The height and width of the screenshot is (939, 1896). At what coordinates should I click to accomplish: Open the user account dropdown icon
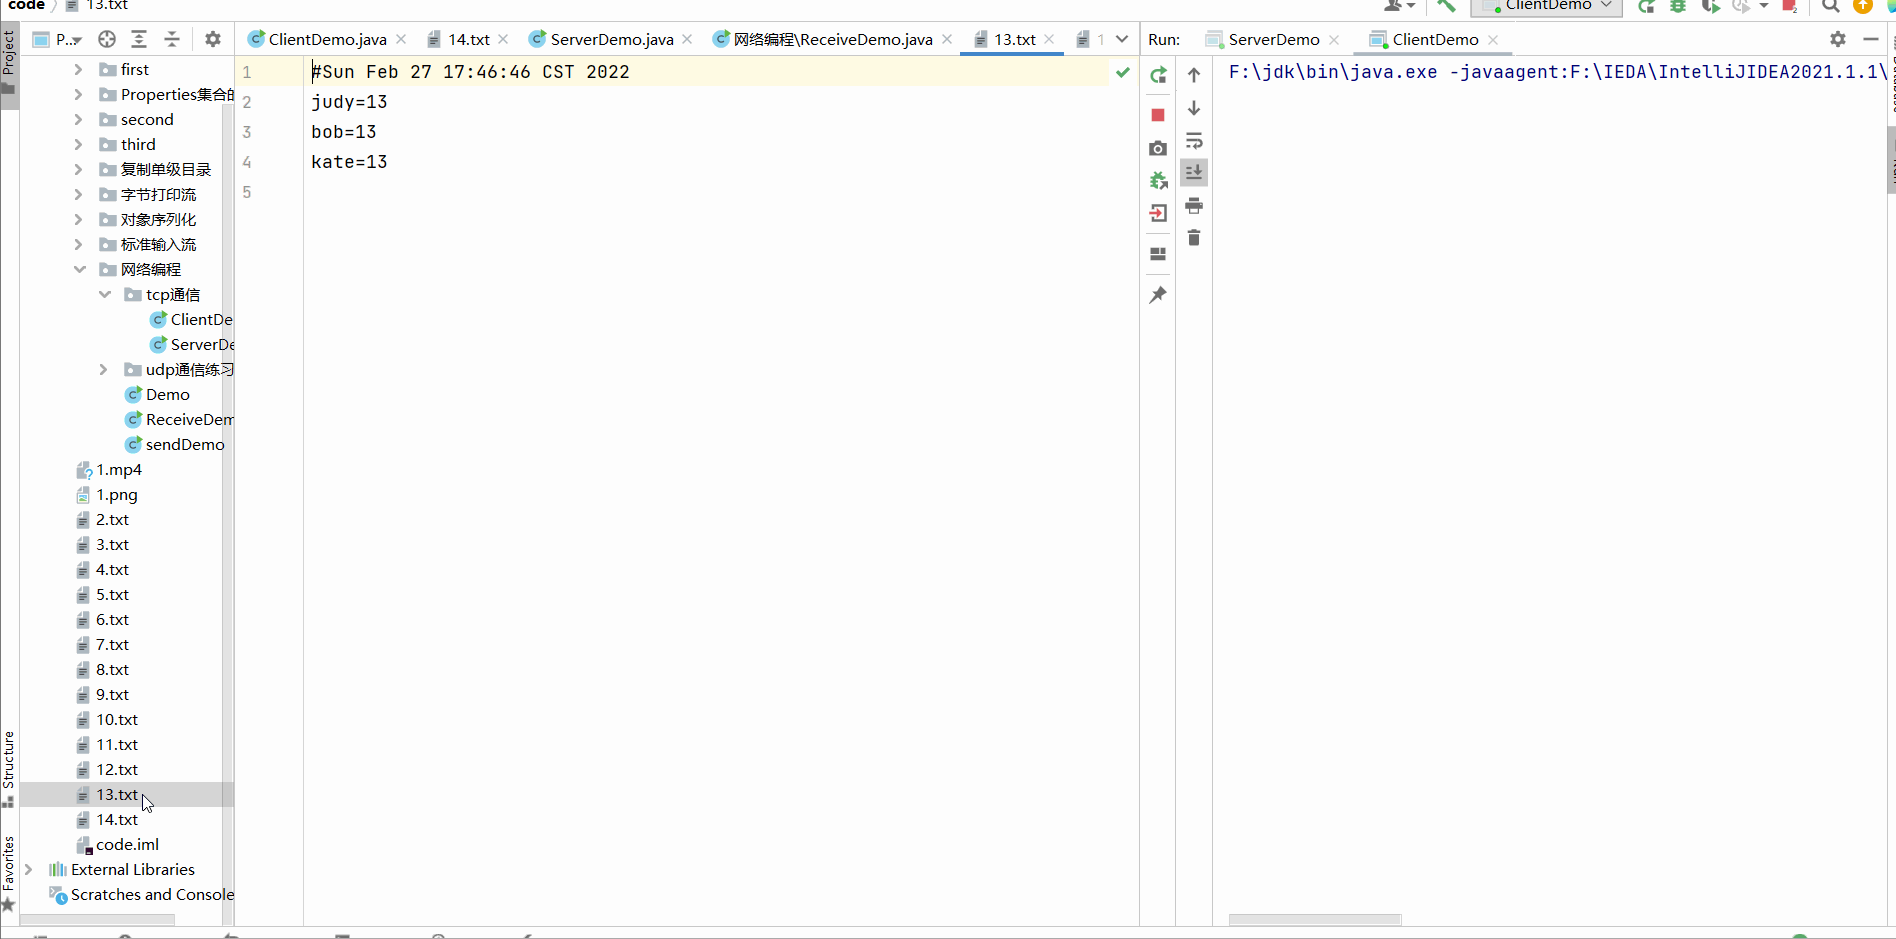(x=1398, y=6)
